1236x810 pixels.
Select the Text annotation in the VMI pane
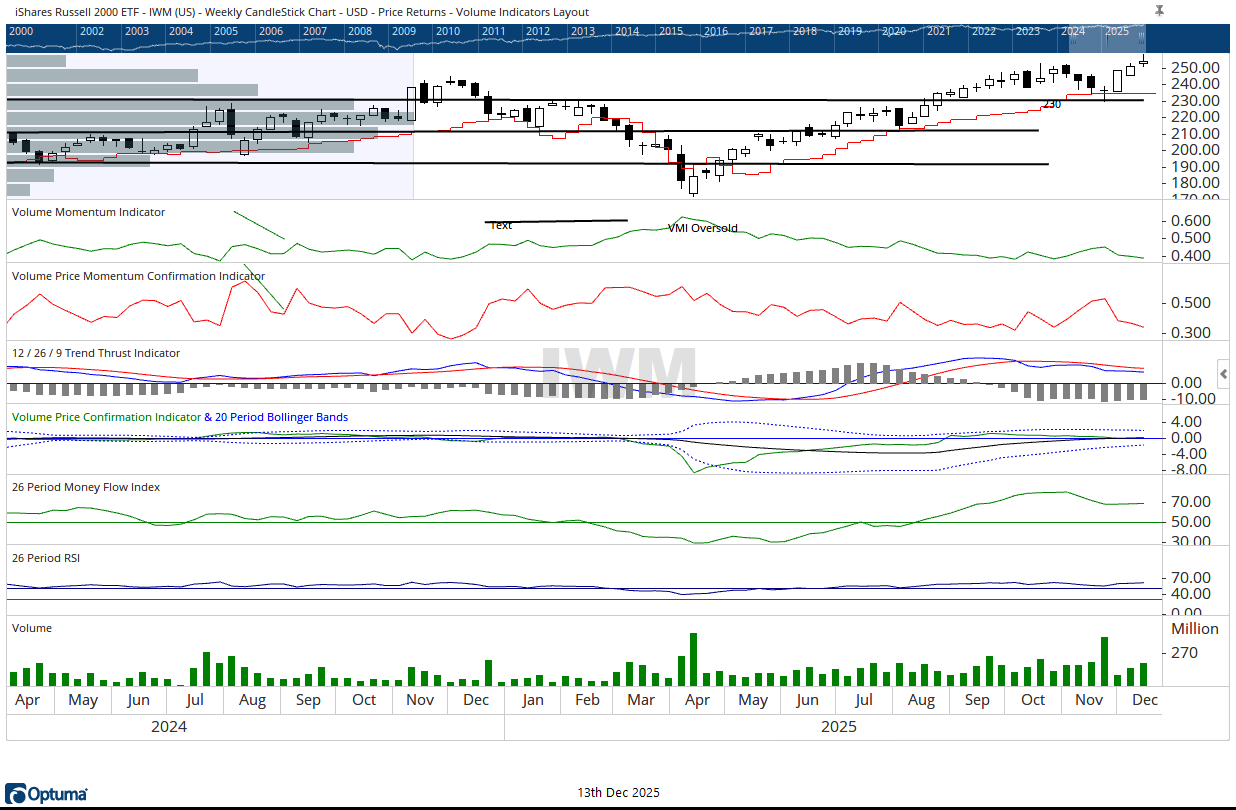tap(501, 226)
